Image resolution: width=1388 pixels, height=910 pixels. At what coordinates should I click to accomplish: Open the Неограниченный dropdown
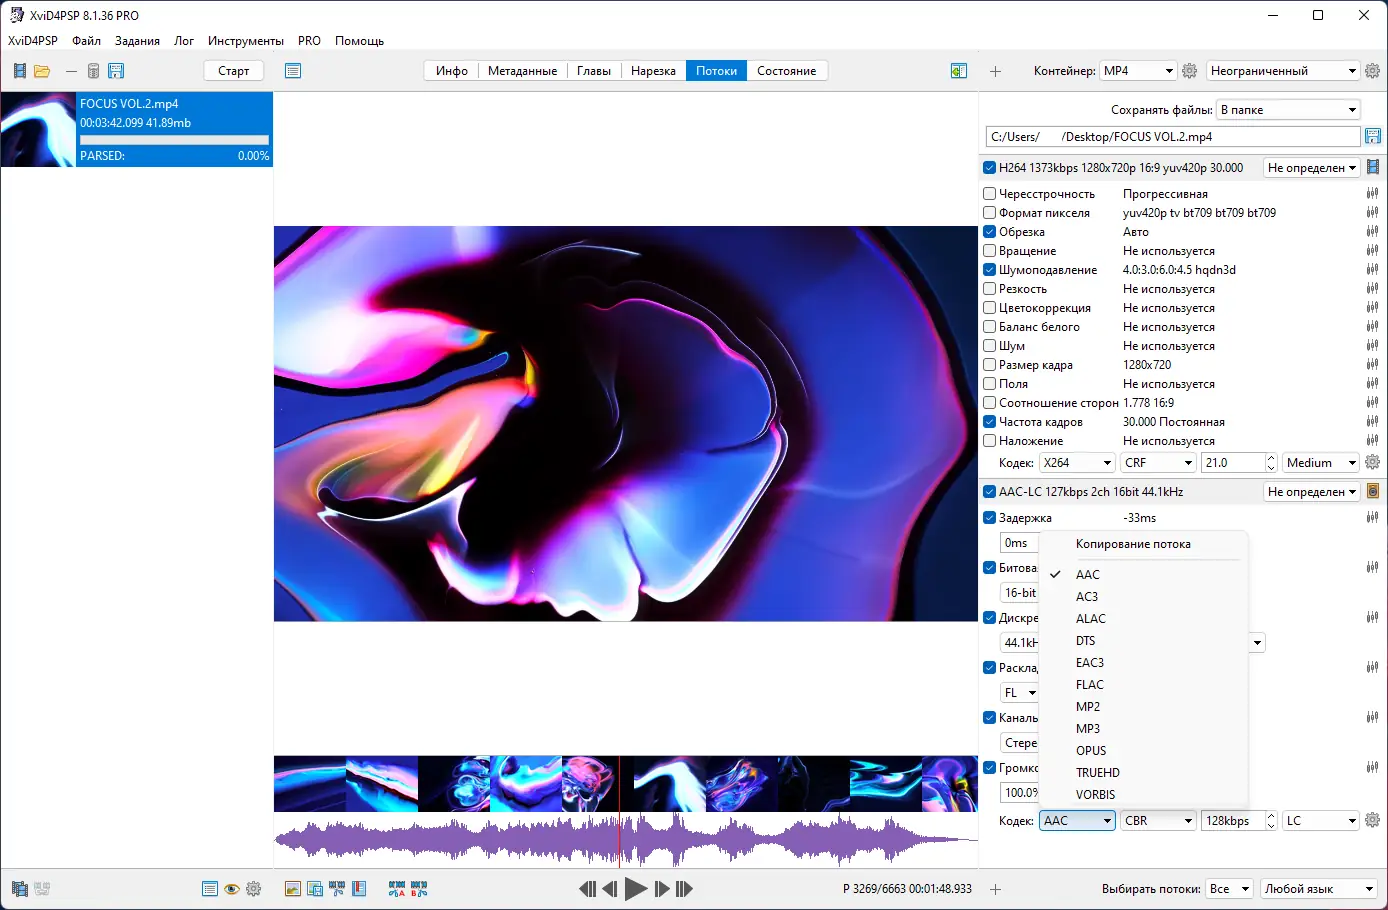click(x=1282, y=71)
